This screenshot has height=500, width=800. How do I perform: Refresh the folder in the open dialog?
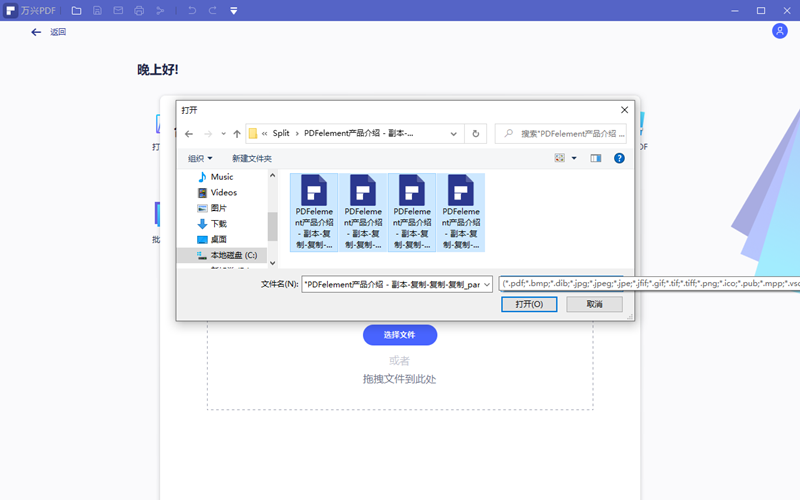pyautogui.click(x=476, y=133)
